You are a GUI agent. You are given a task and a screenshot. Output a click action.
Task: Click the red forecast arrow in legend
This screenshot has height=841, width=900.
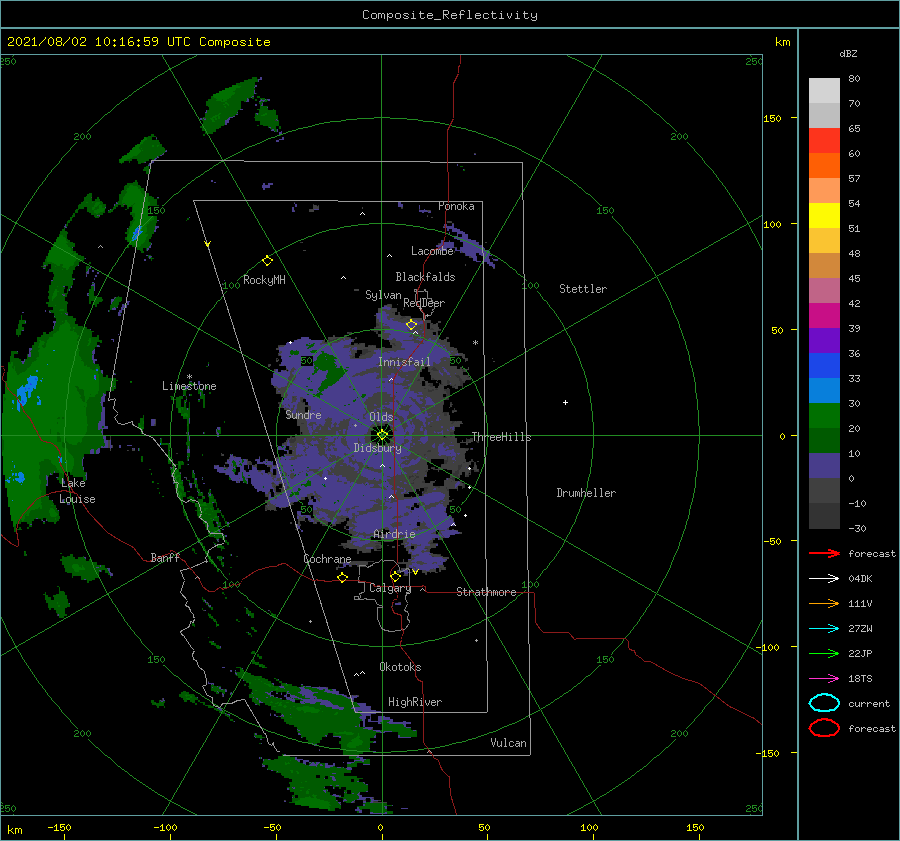click(824, 553)
